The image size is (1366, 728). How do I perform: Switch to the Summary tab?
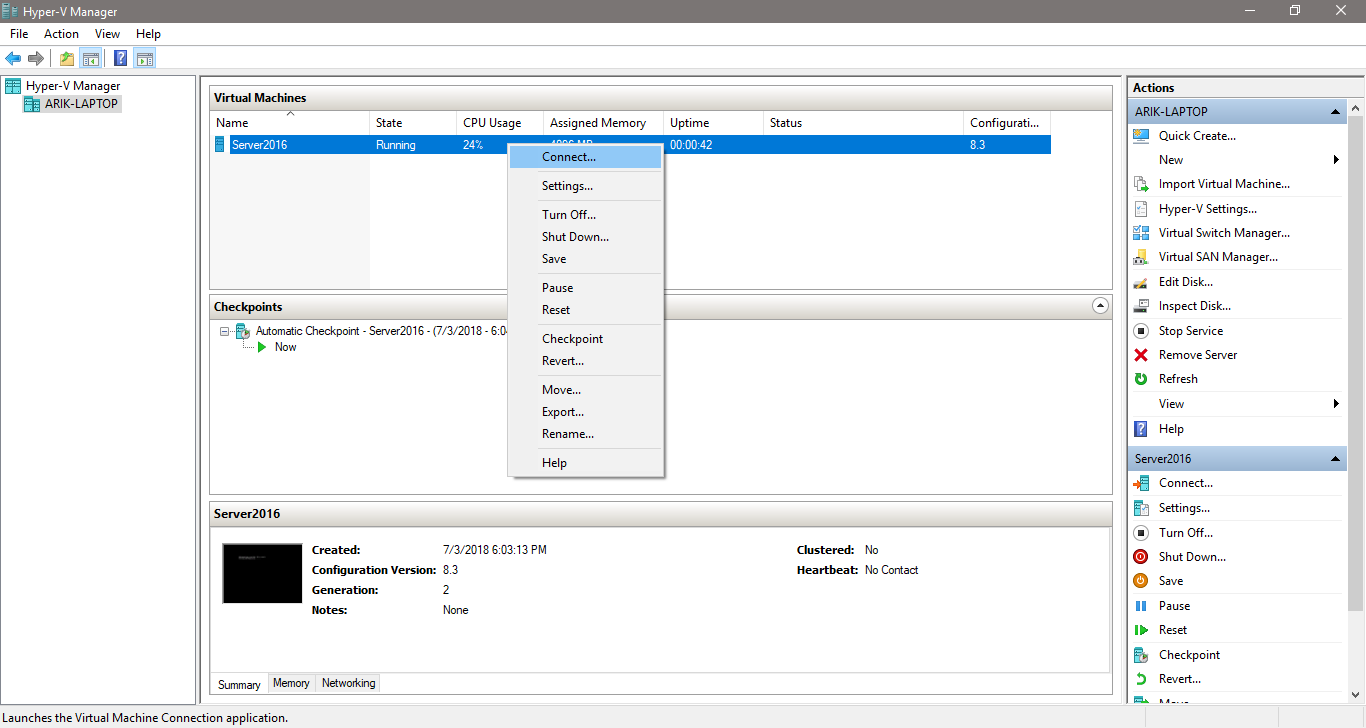tap(239, 684)
